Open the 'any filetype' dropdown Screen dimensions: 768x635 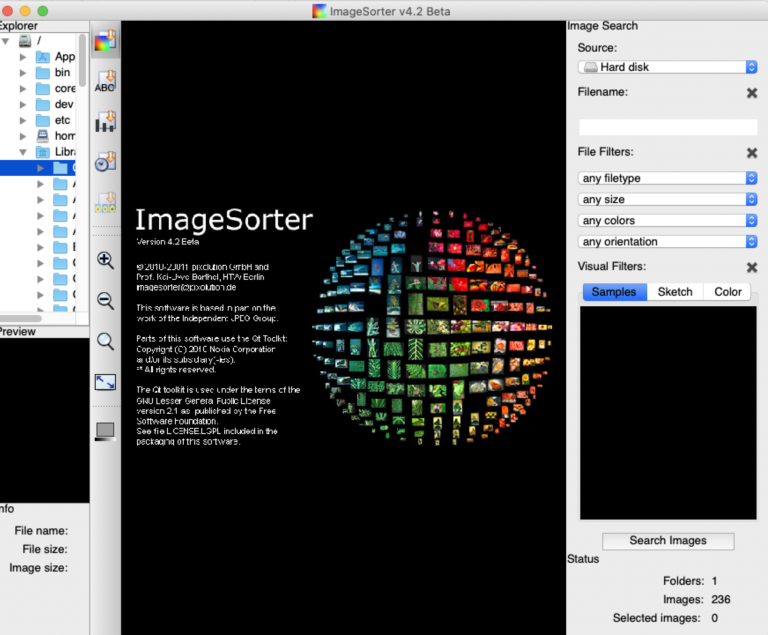[x=668, y=178]
